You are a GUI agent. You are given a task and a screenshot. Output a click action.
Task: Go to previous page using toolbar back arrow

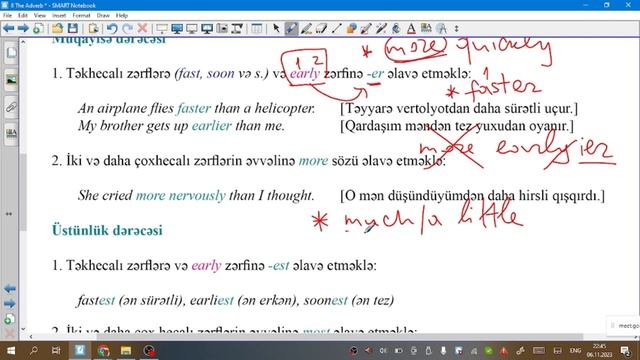pyautogui.click(x=9, y=29)
